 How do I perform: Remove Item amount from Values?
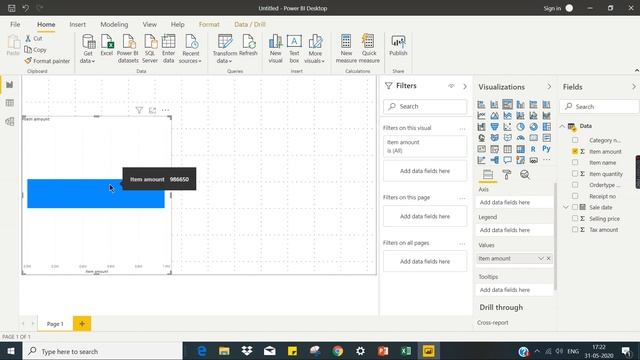point(549,258)
